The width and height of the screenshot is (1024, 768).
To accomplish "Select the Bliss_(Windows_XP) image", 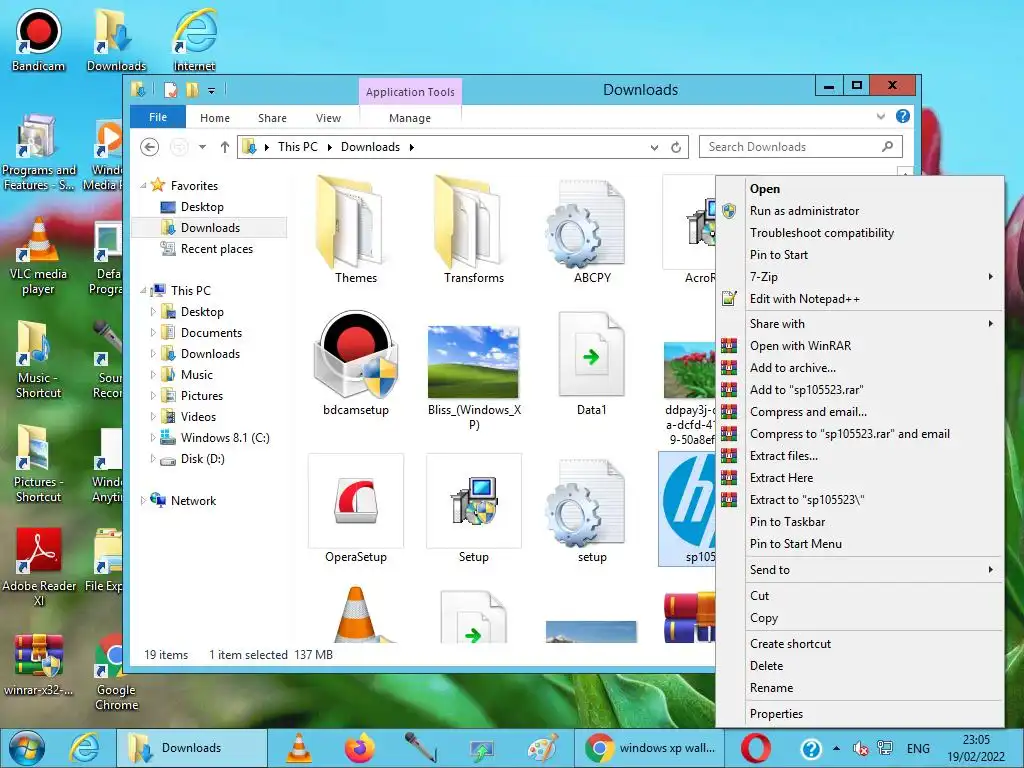I will pos(473,377).
